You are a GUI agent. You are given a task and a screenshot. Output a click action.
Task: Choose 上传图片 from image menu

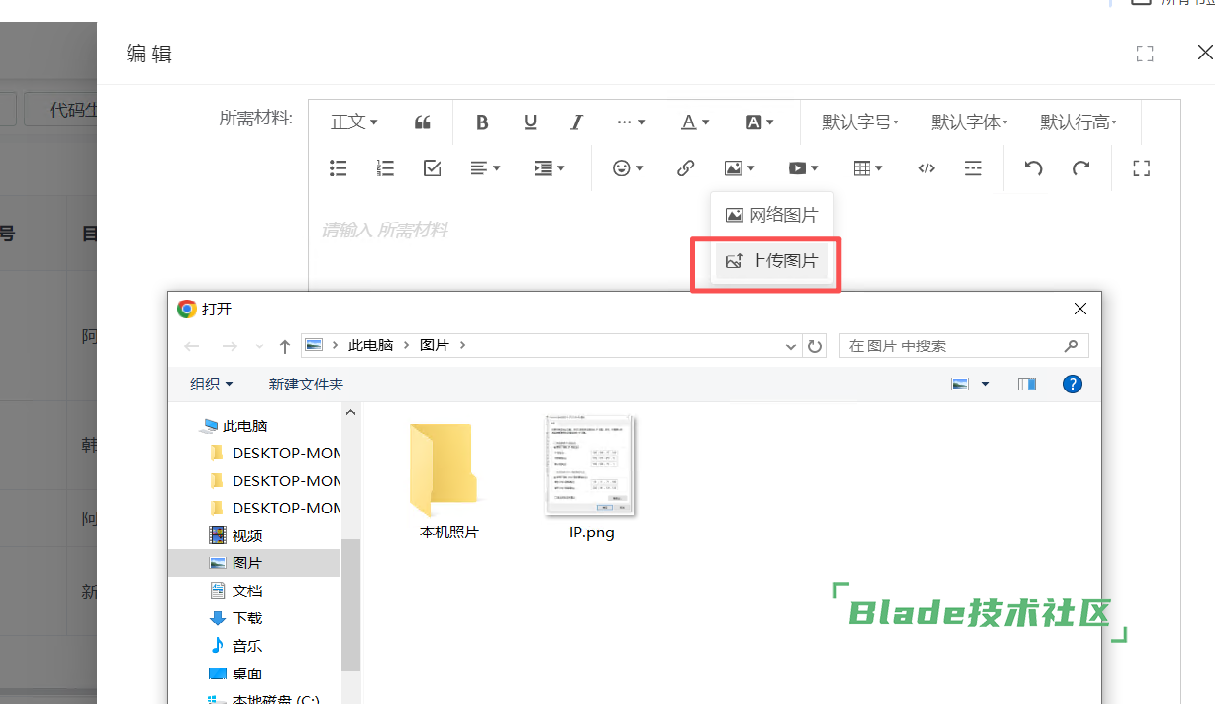(x=771, y=261)
